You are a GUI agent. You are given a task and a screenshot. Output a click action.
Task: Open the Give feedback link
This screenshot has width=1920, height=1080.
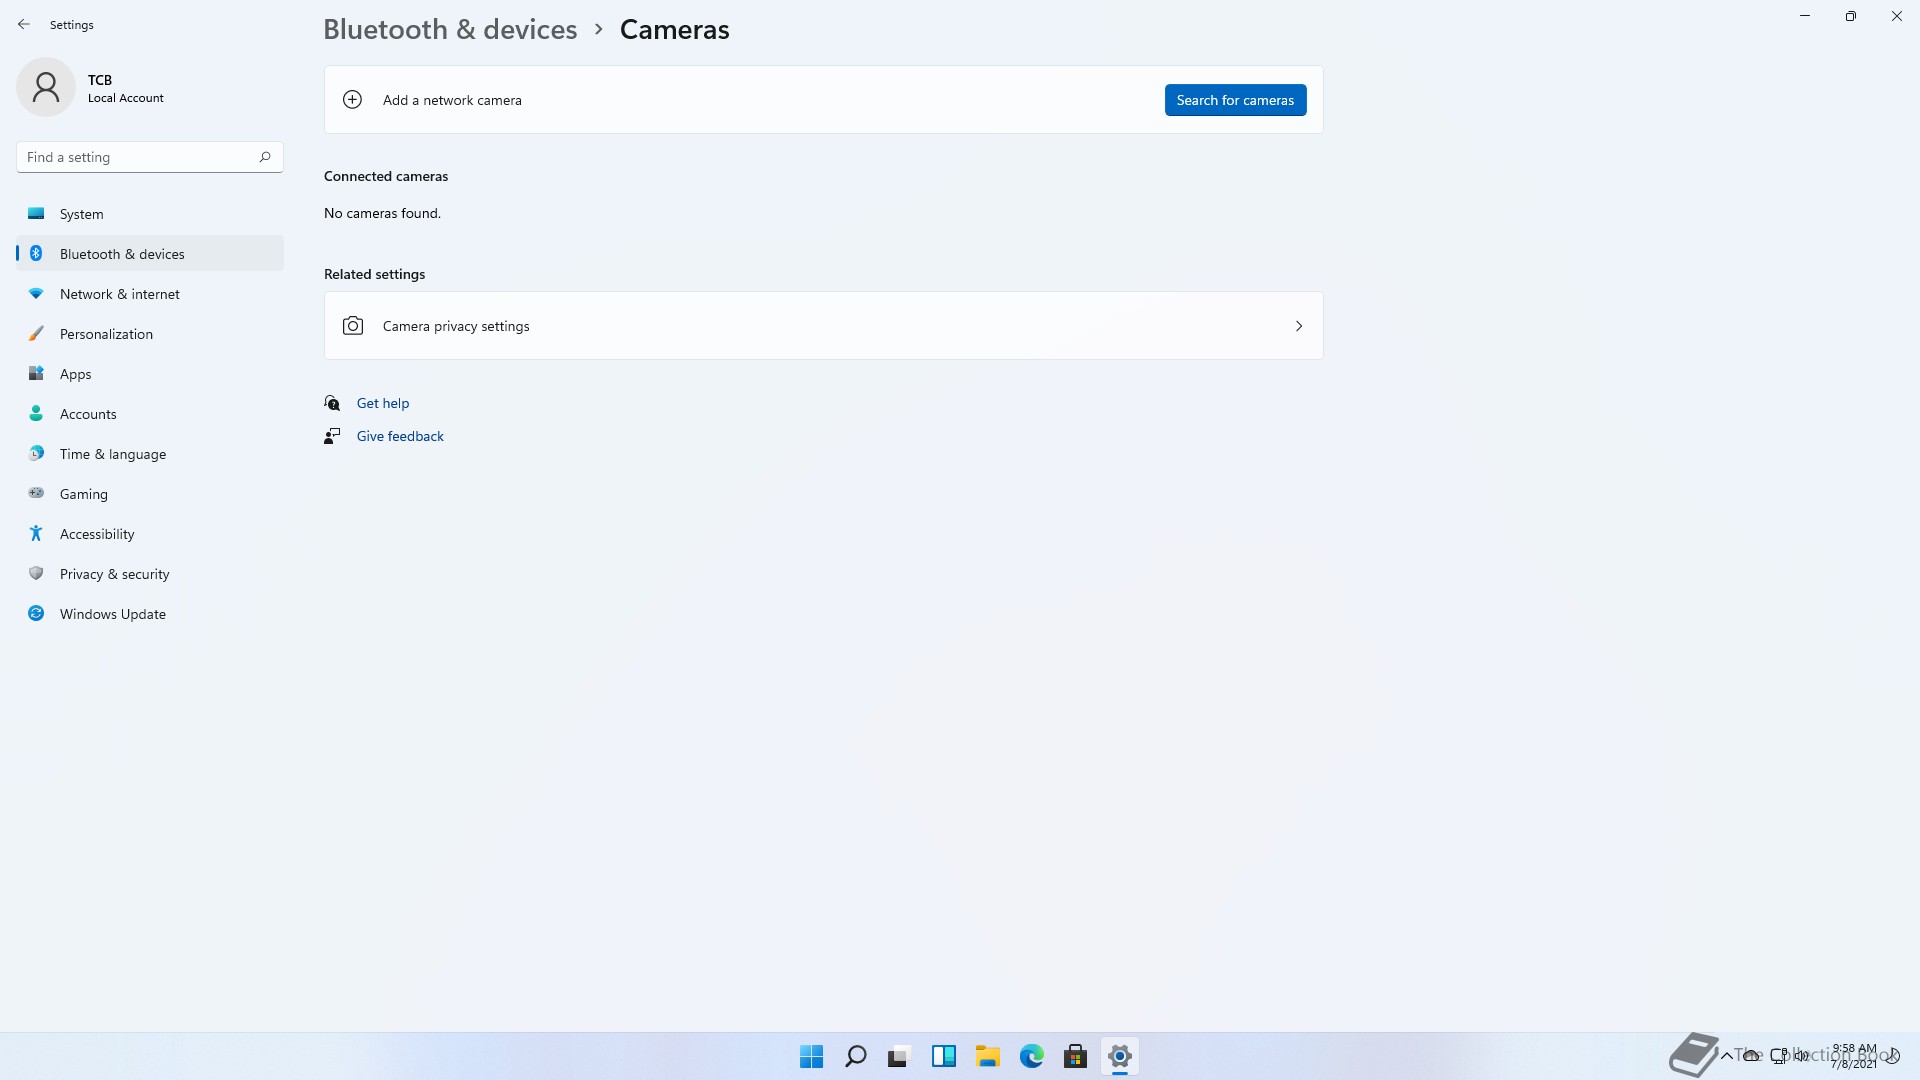pos(400,436)
